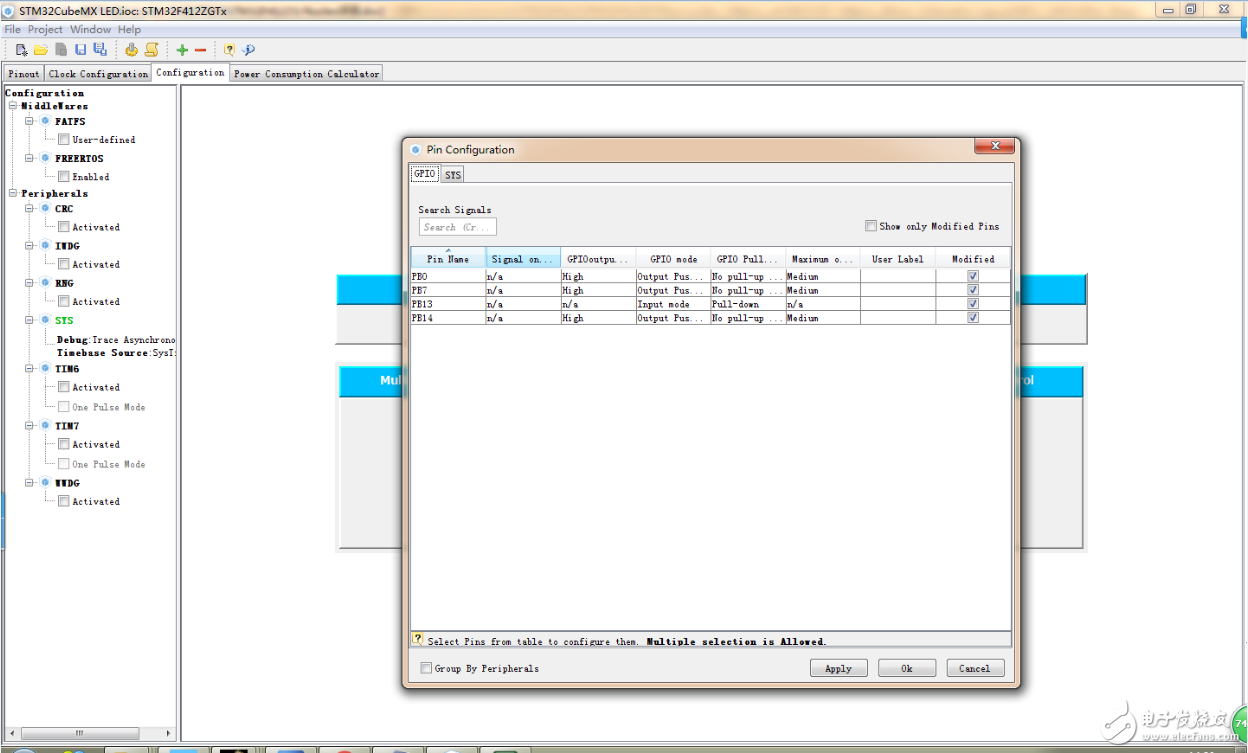Toggle the Modified checkbox for PB14

[x=973, y=318]
